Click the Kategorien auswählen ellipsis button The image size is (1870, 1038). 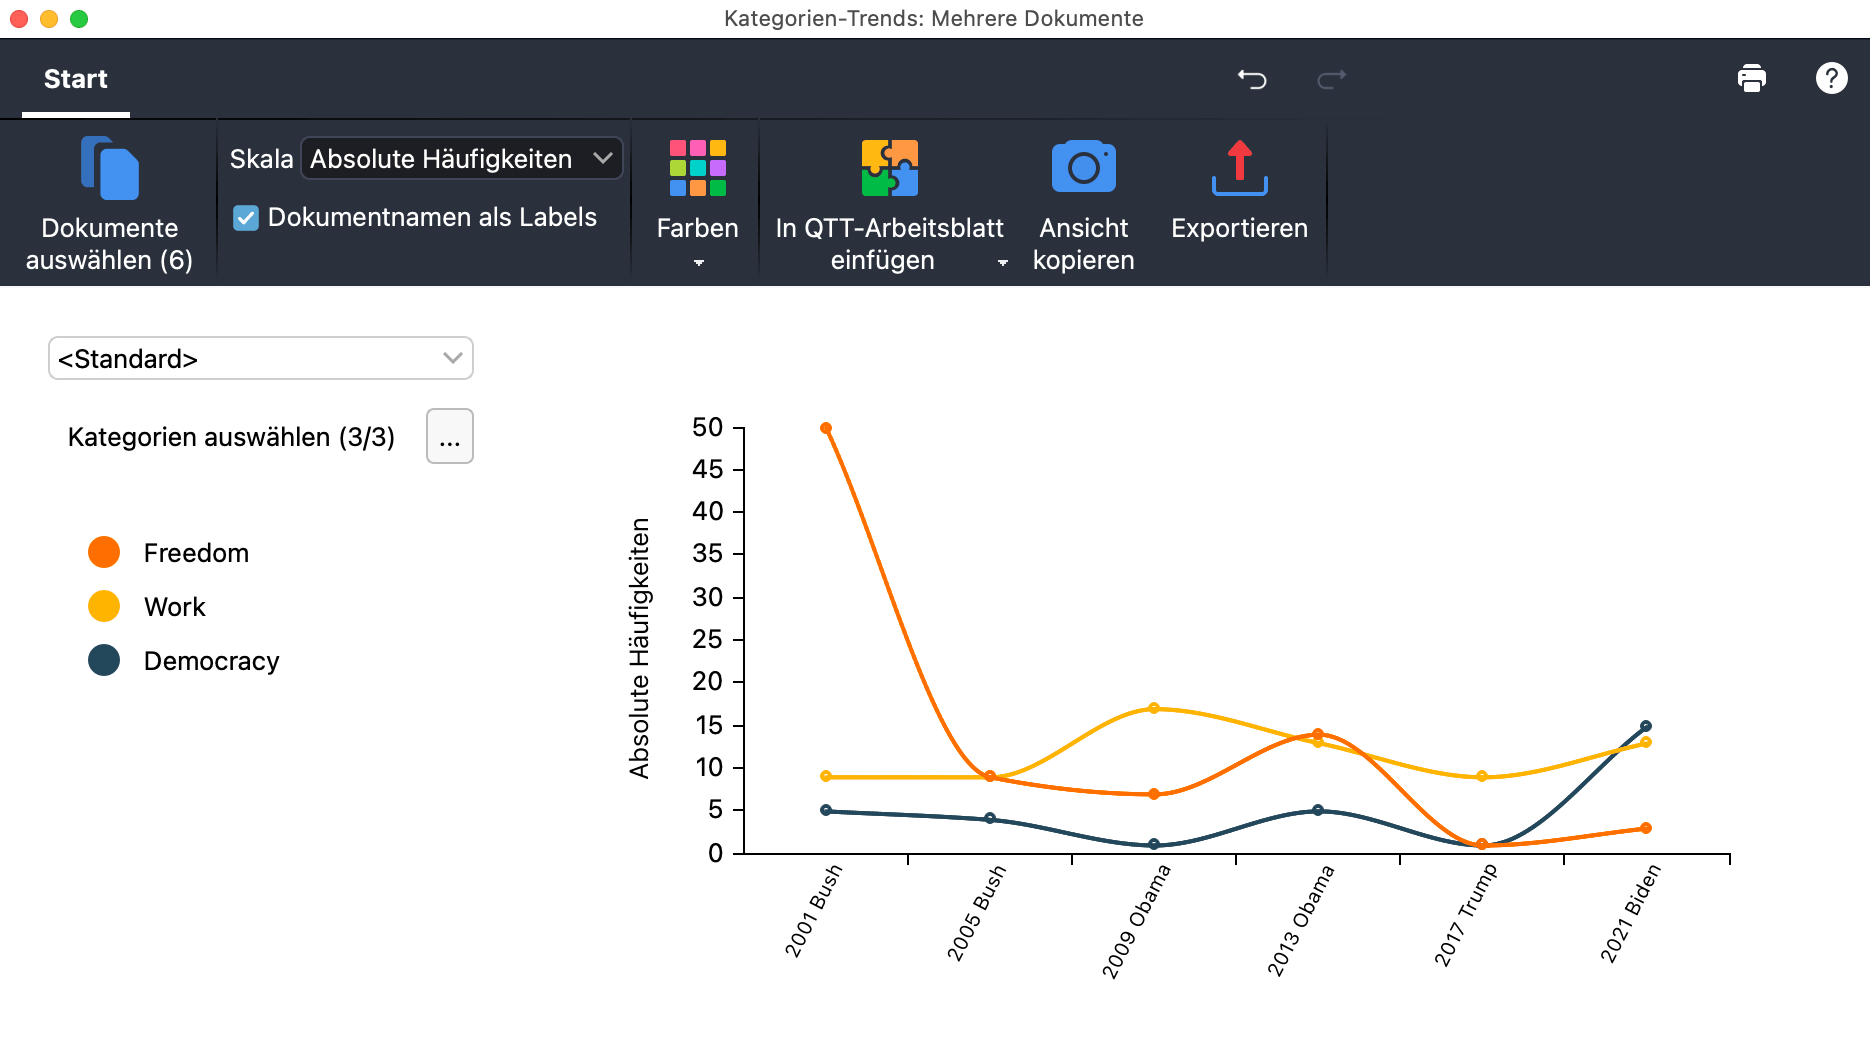tap(449, 437)
